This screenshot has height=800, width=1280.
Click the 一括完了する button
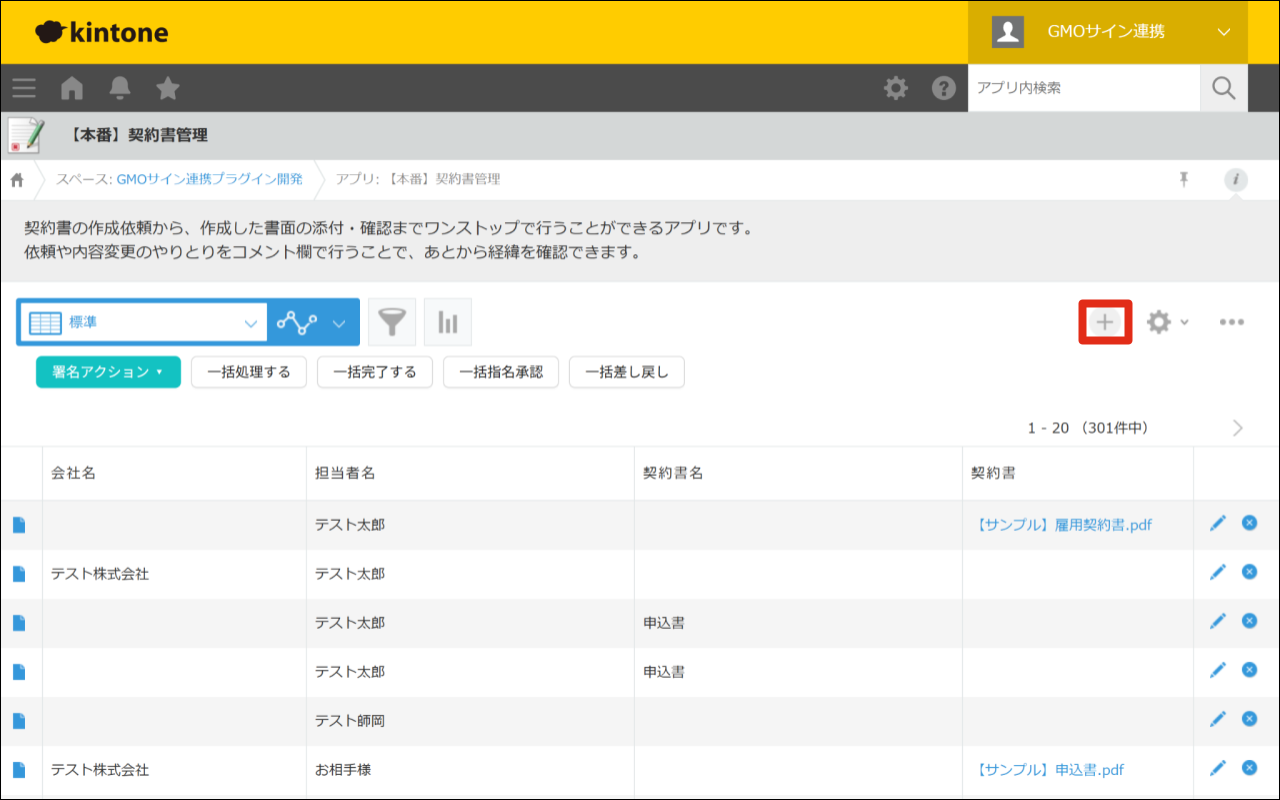[375, 372]
